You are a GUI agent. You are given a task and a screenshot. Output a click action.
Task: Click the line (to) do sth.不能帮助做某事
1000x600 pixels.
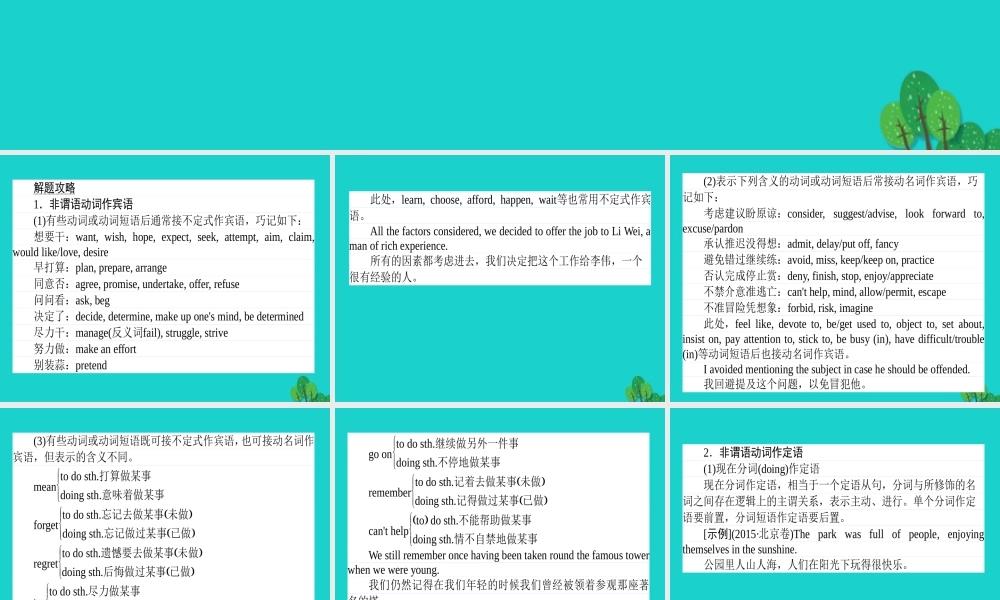coord(472,520)
